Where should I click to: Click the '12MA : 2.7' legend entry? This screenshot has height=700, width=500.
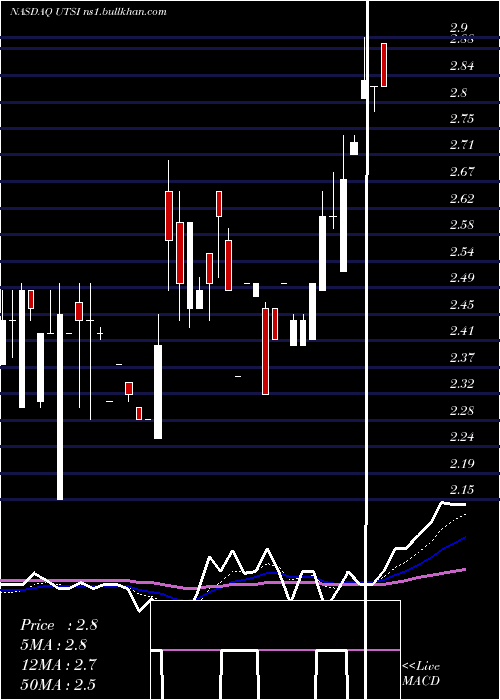coord(58,664)
